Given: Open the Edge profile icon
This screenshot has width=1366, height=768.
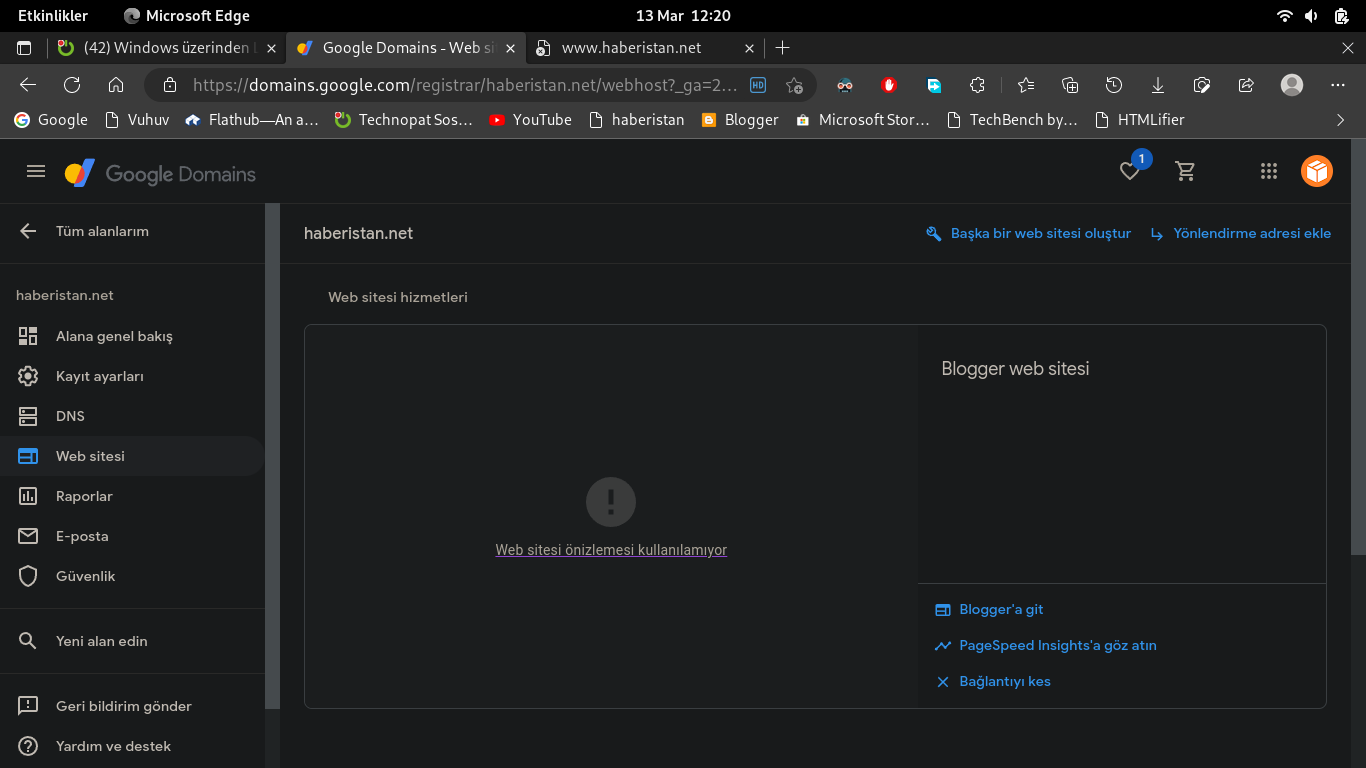Looking at the screenshot, I should tap(1292, 85).
